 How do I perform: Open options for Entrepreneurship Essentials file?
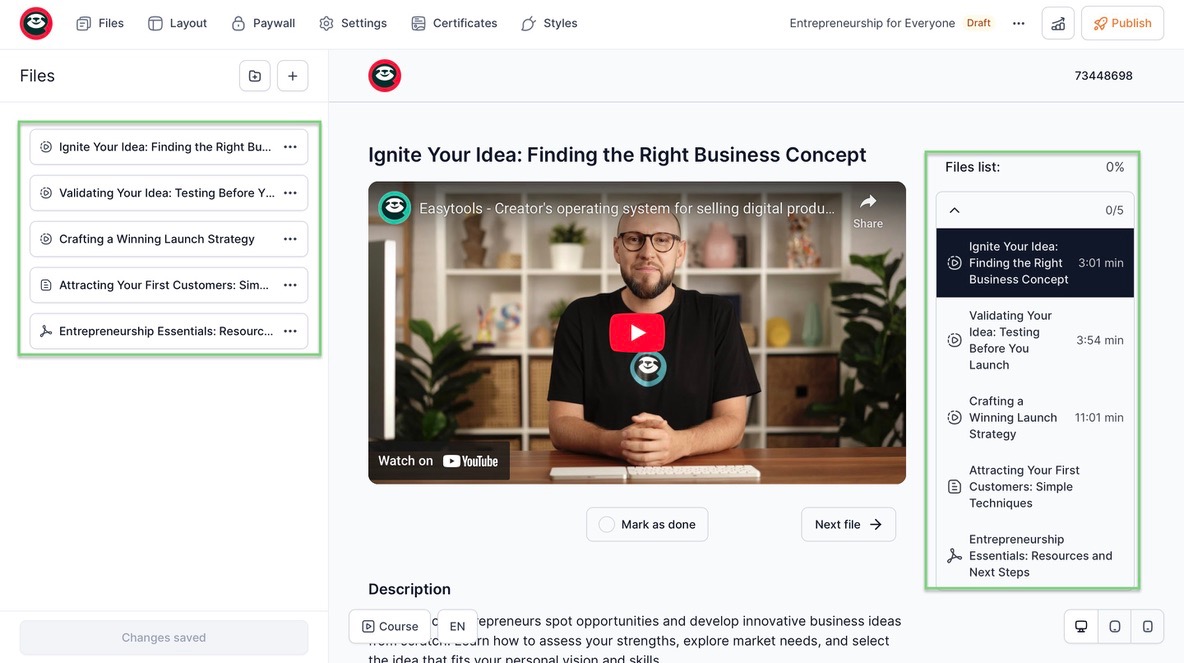(290, 331)
